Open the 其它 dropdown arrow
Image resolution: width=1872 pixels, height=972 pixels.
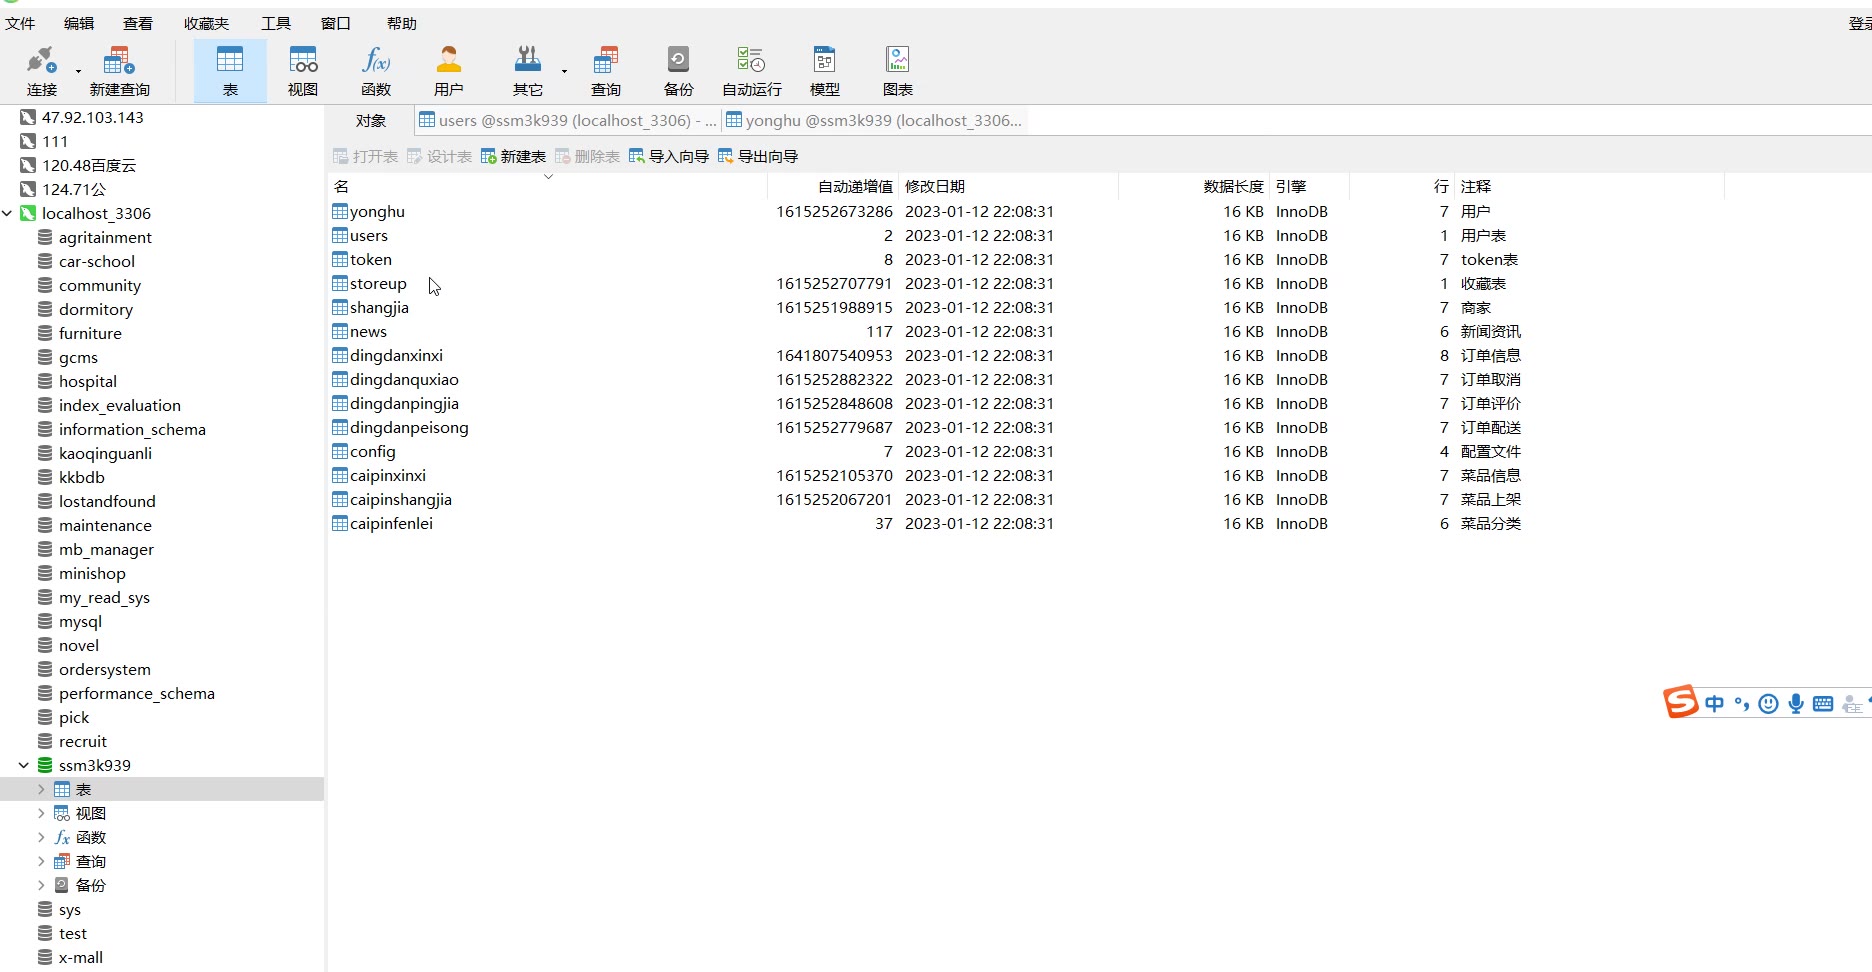564,71
